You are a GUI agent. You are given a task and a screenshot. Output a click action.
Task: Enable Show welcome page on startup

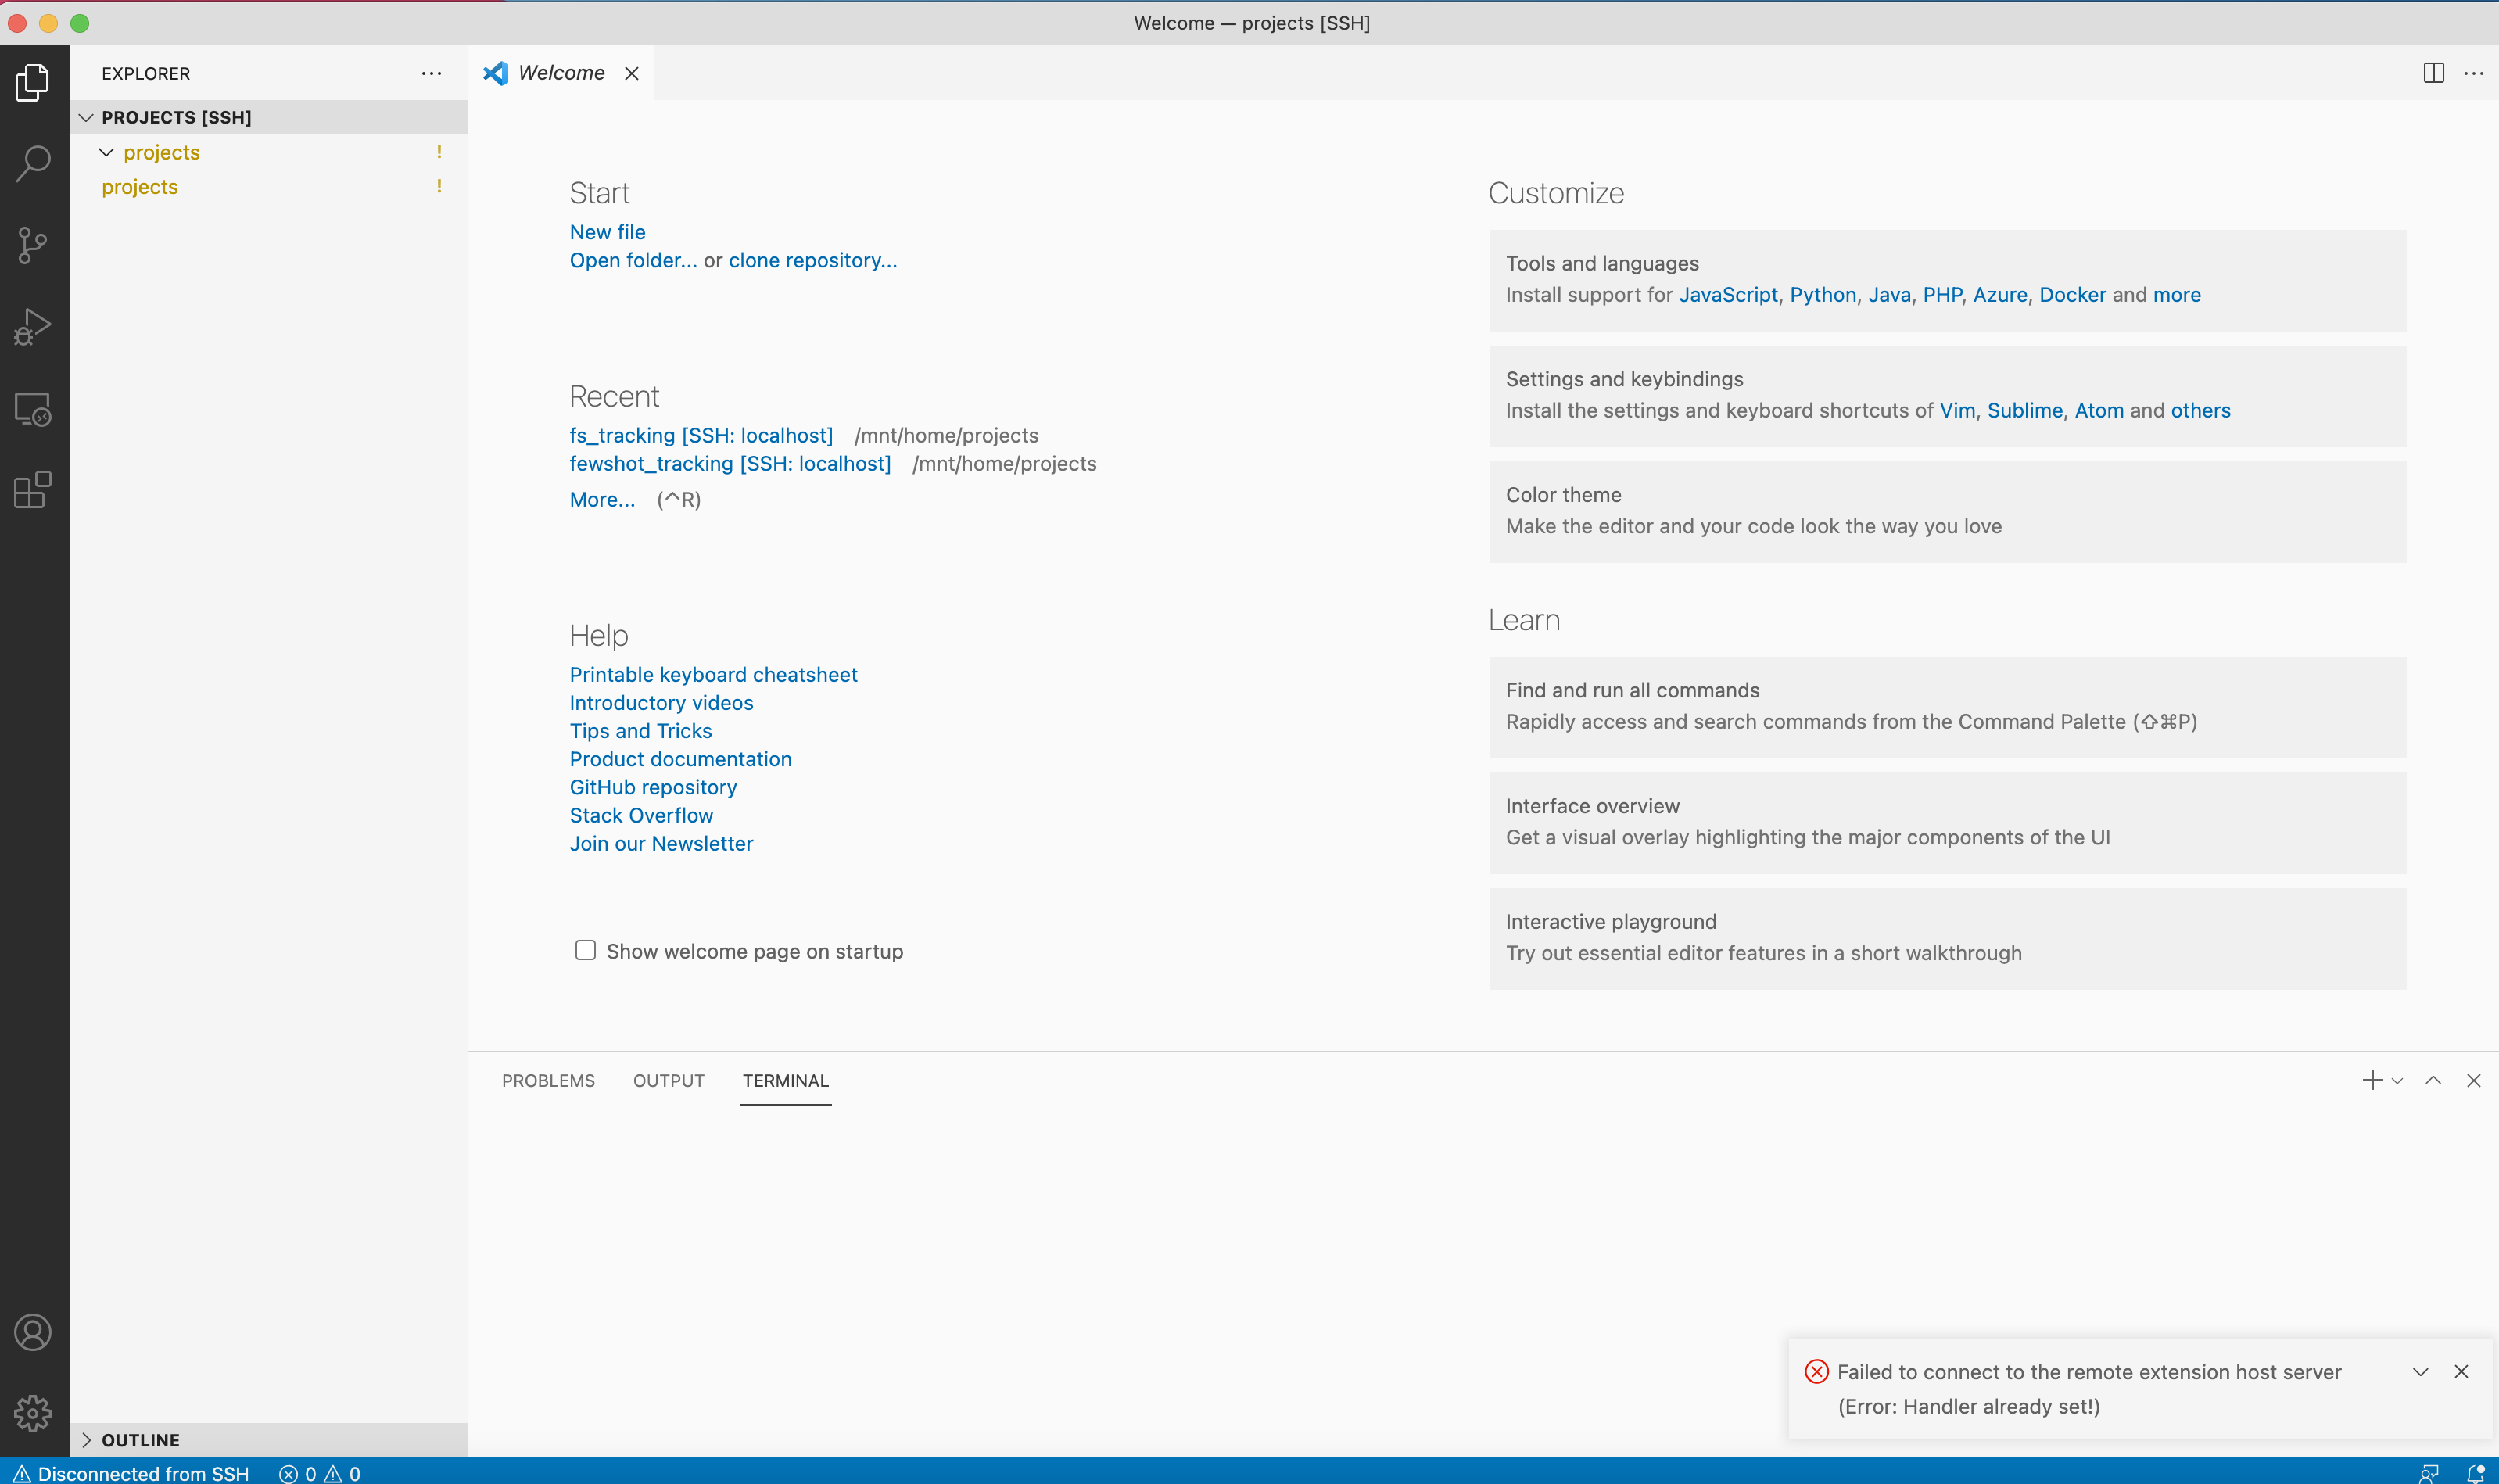click(x=585, y=950)
